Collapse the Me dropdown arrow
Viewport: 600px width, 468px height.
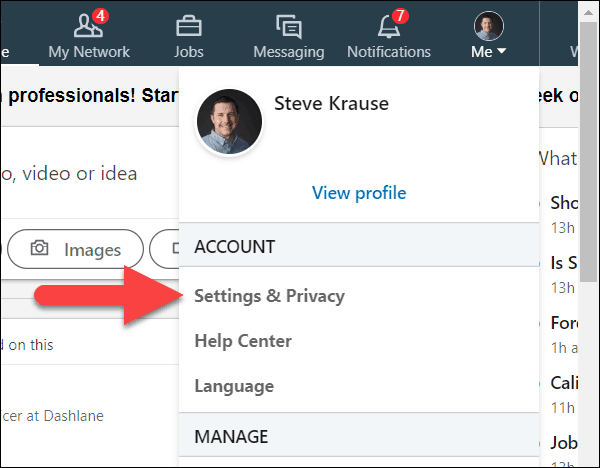pyautogui.click(x=501, y=51)
